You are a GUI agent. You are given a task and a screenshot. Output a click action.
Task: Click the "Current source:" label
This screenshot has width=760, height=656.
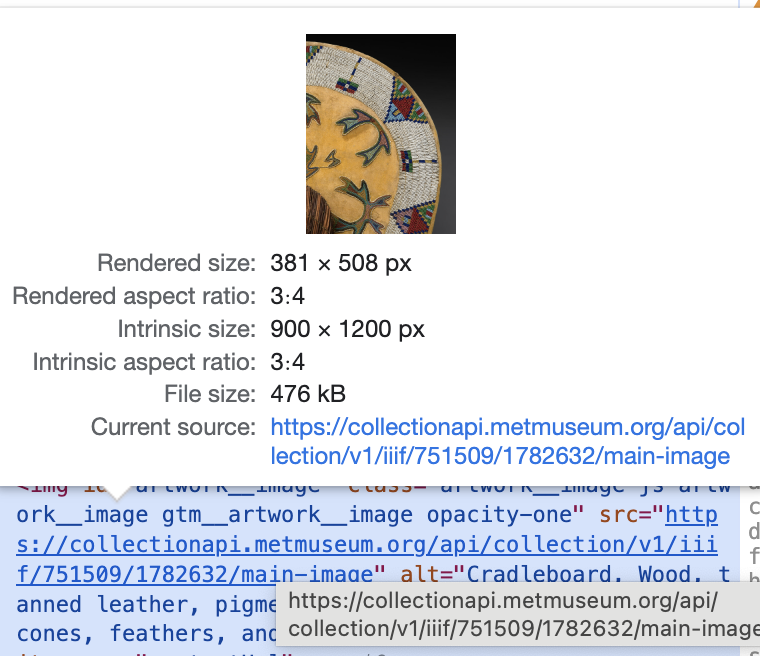point(174,427)
